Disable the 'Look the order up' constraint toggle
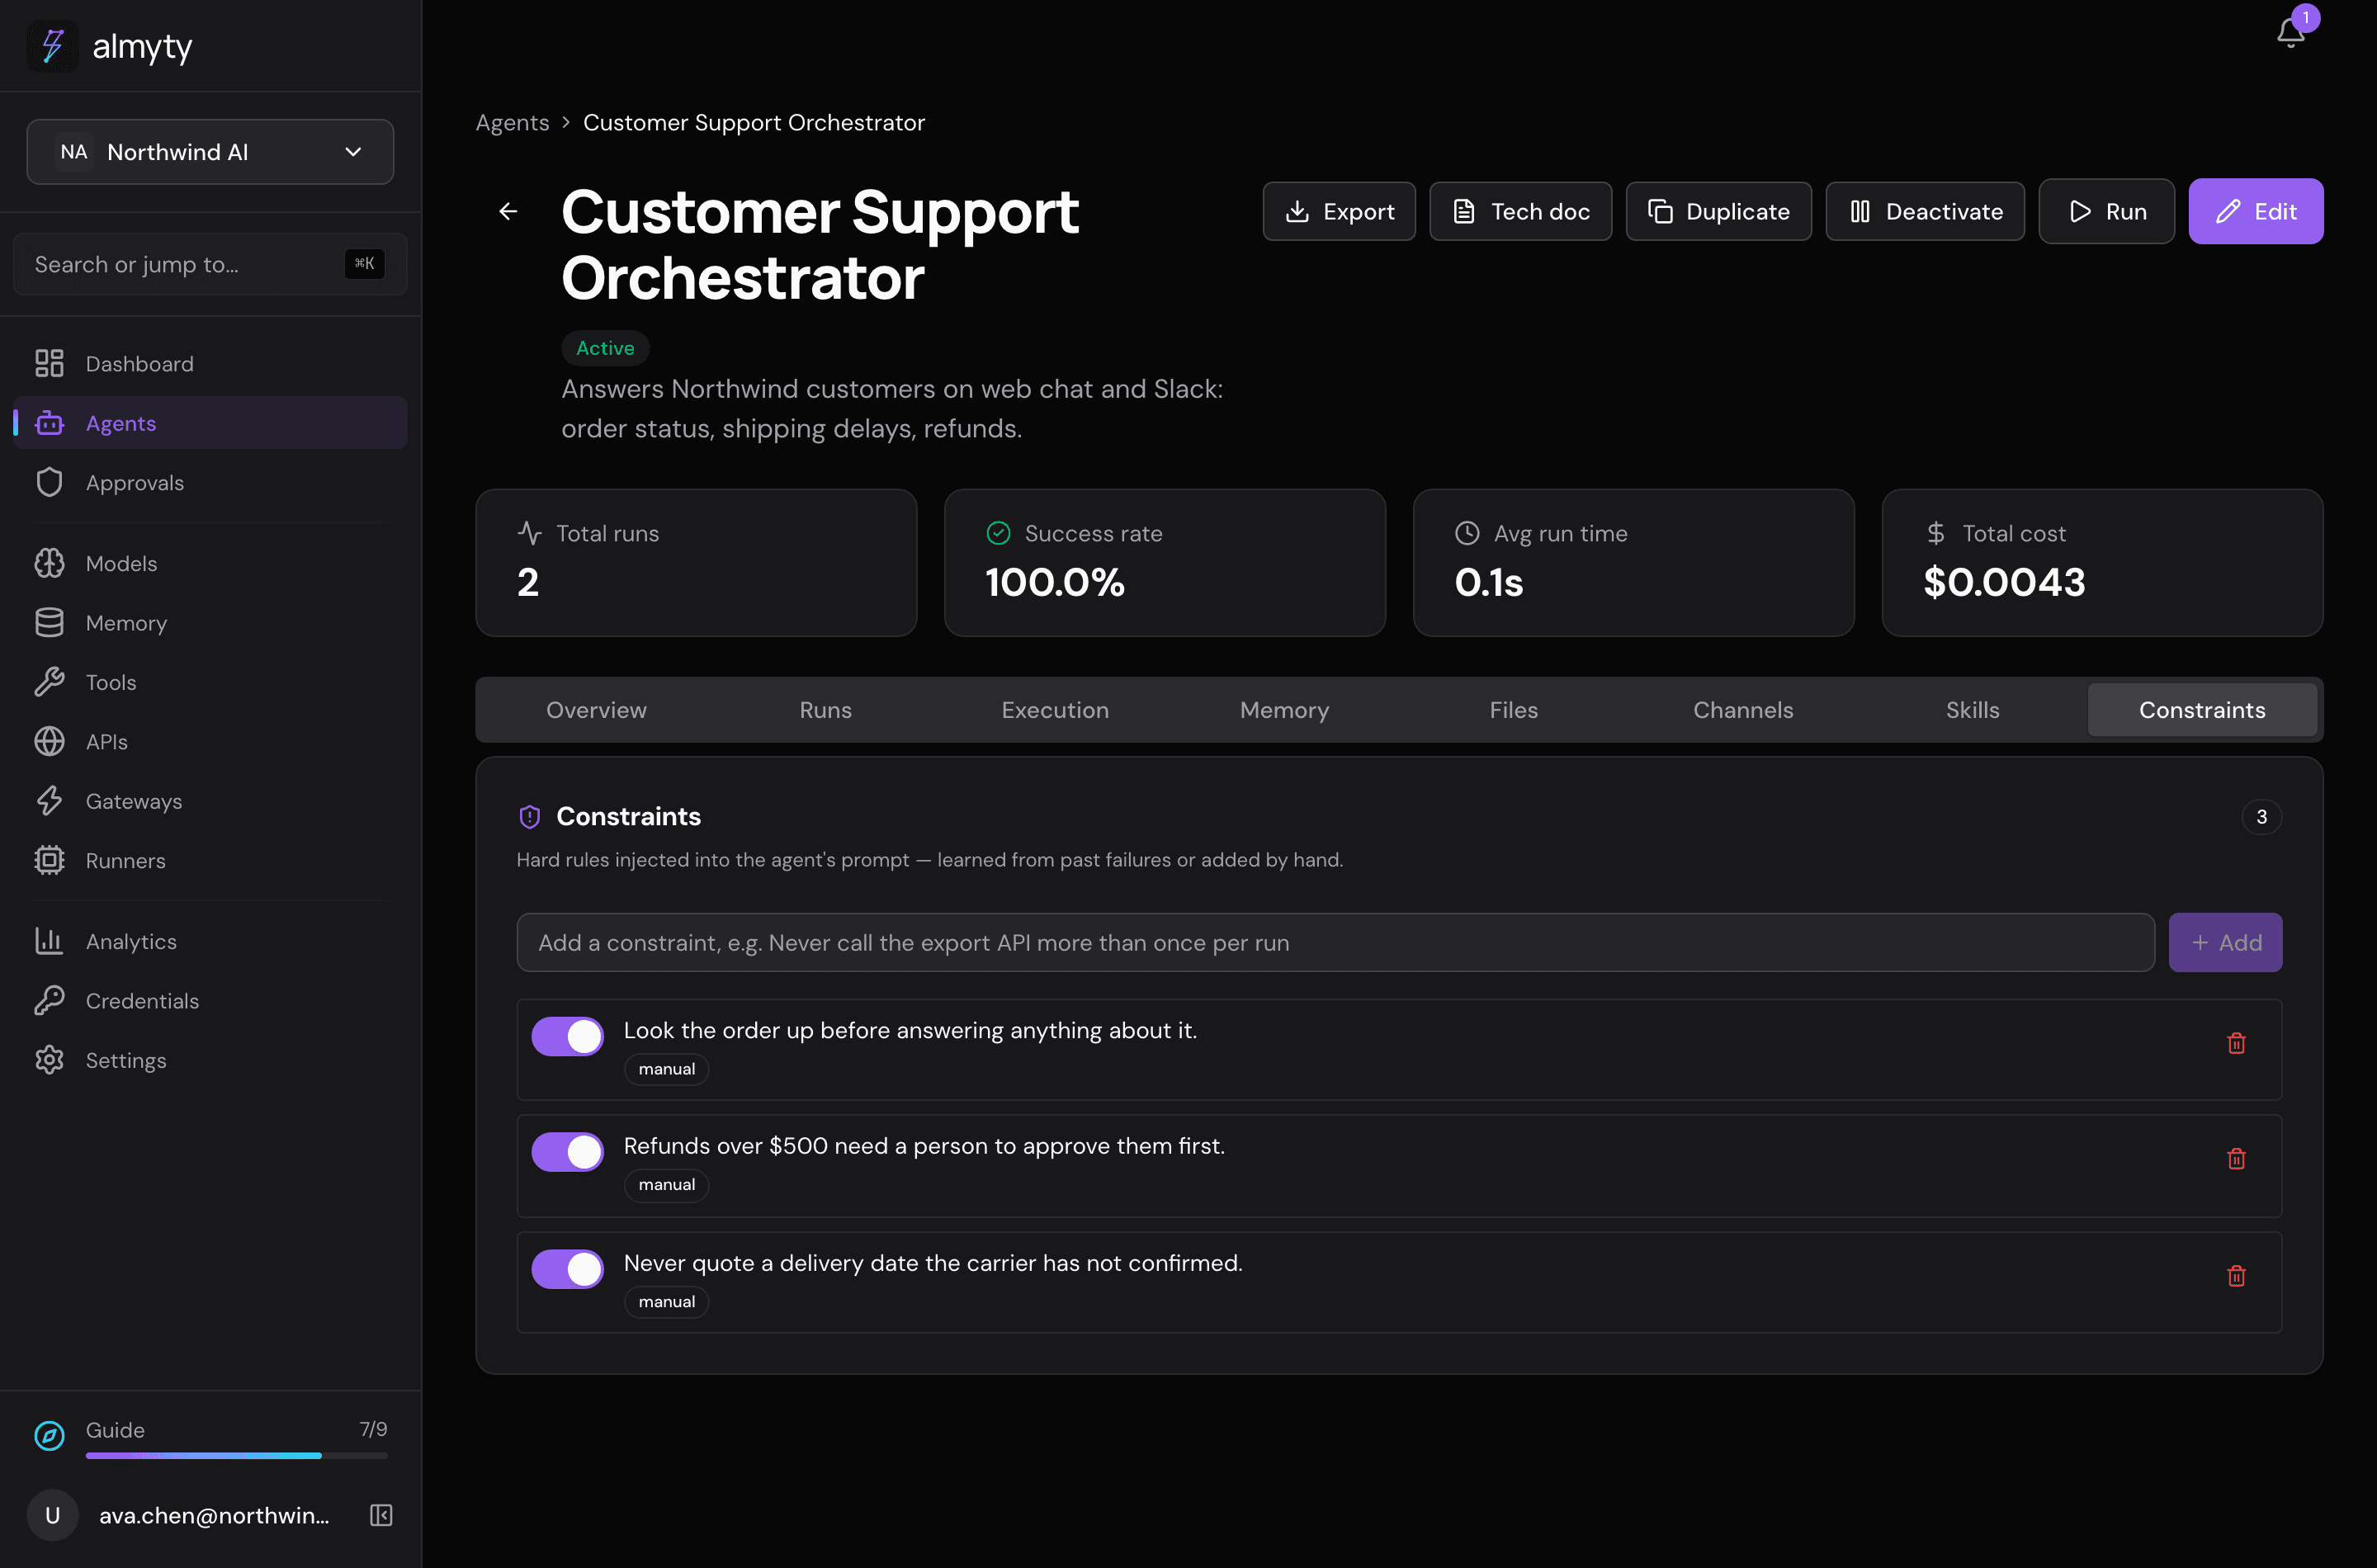This screenshot has height=1568, width=2377. tap(567, 1036)
